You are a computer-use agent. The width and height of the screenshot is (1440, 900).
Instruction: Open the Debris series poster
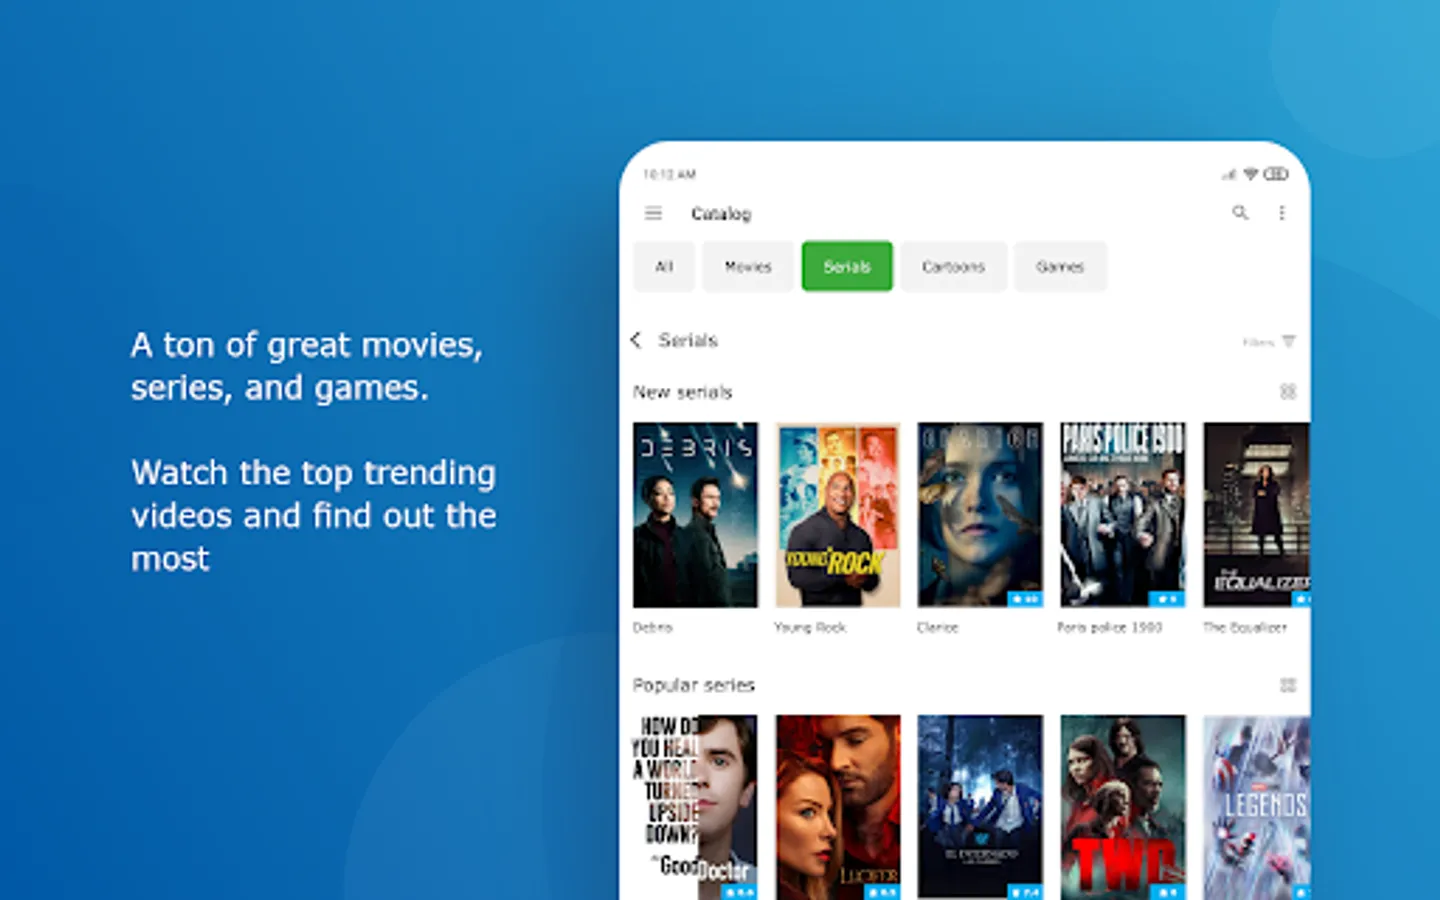[x=695, y=515]
